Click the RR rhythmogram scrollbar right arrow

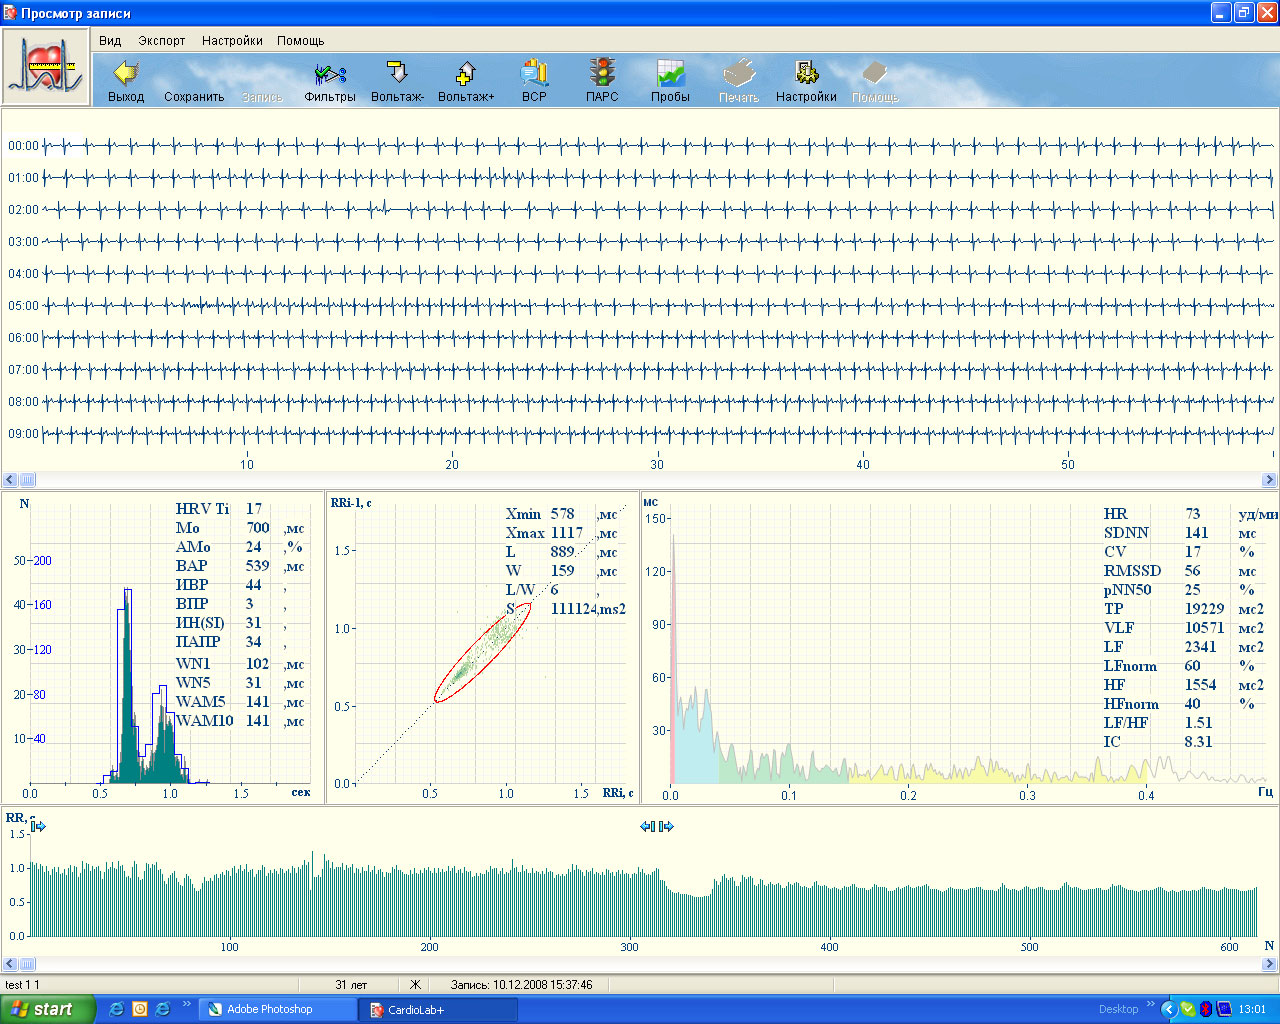click(1270, 964)
